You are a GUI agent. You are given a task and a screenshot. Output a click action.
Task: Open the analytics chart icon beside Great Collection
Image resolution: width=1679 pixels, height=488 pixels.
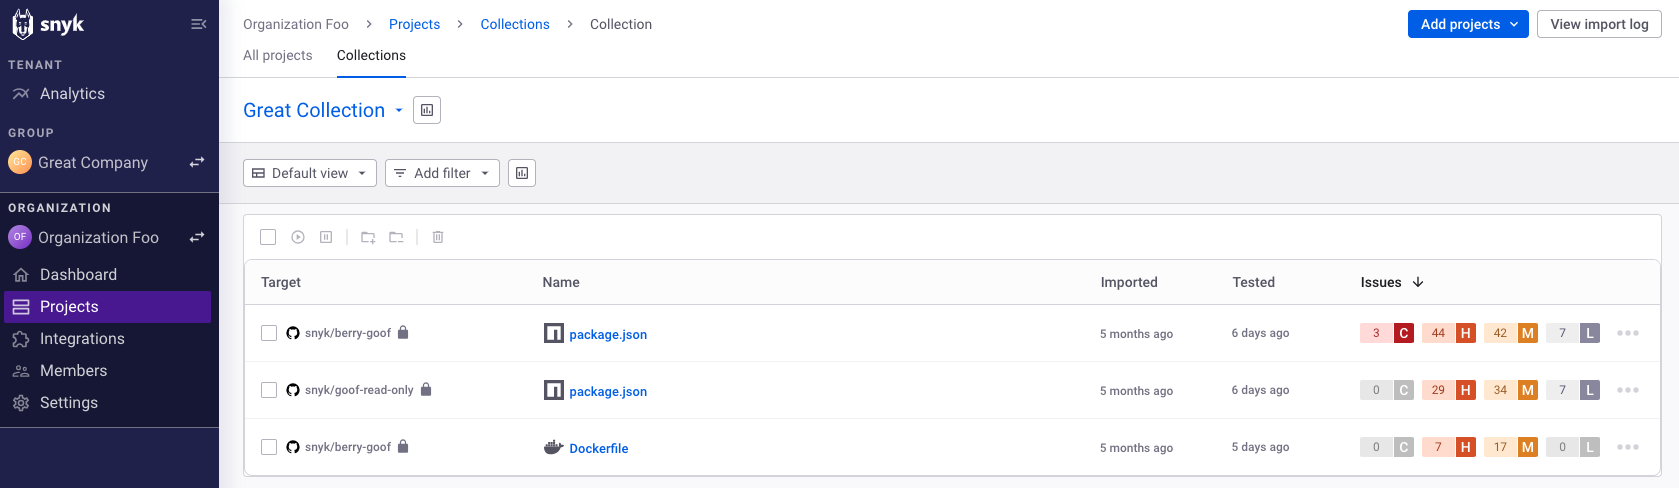pos(427,110)
